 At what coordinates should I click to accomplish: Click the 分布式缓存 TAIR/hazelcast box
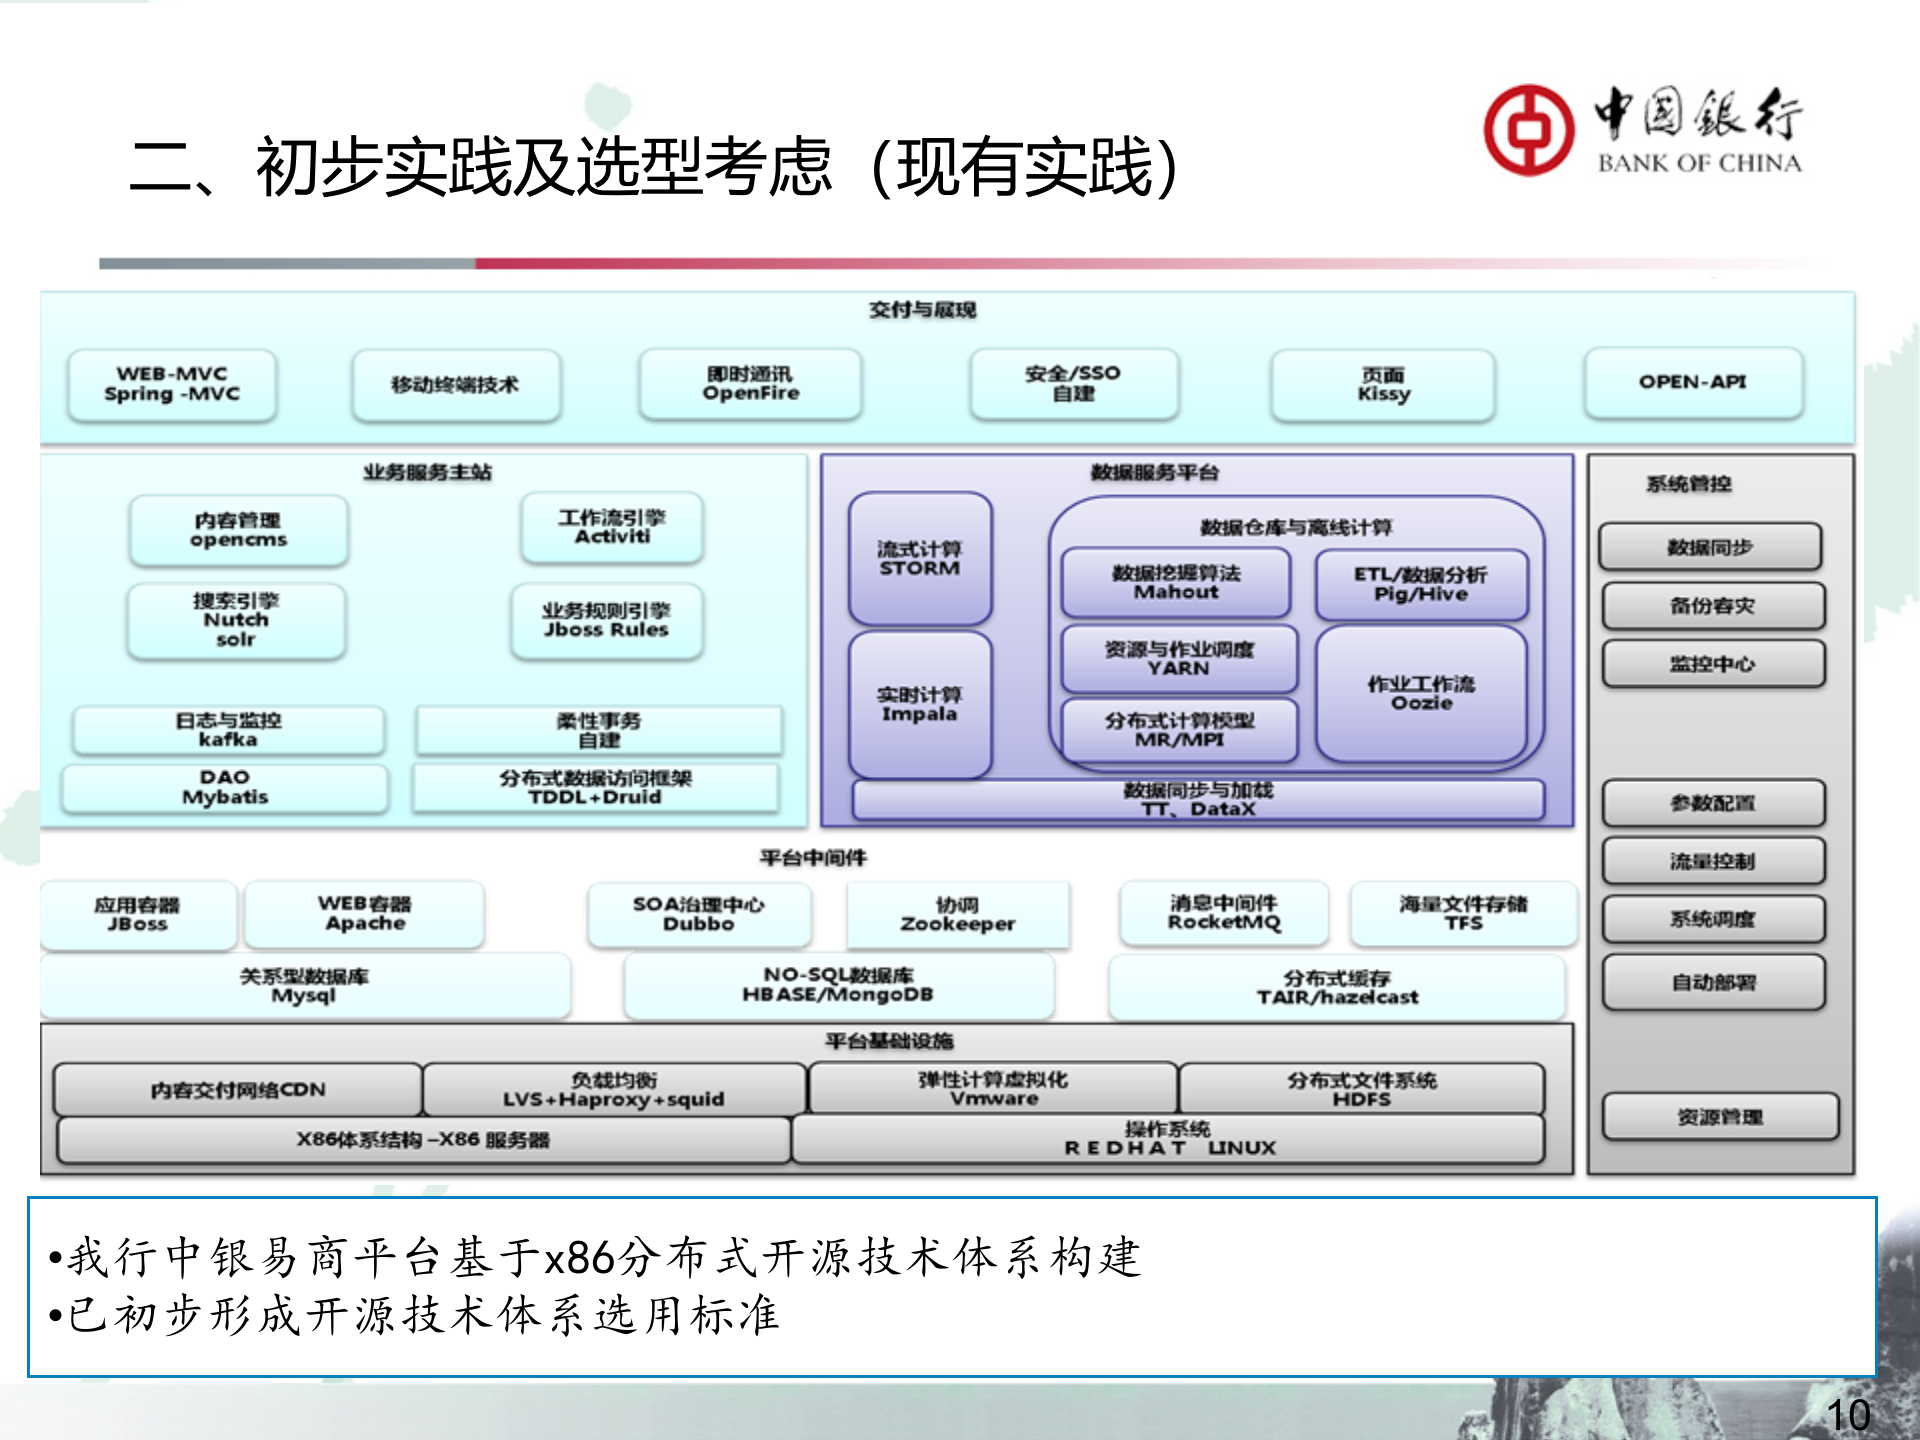coord(1340,988)
